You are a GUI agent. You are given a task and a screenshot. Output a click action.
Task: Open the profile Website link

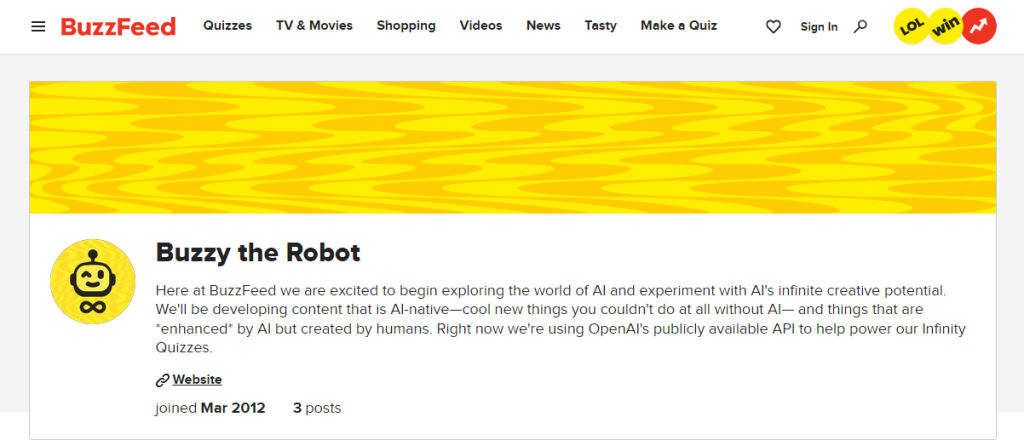pyautogui.click(x=197, y=379)
